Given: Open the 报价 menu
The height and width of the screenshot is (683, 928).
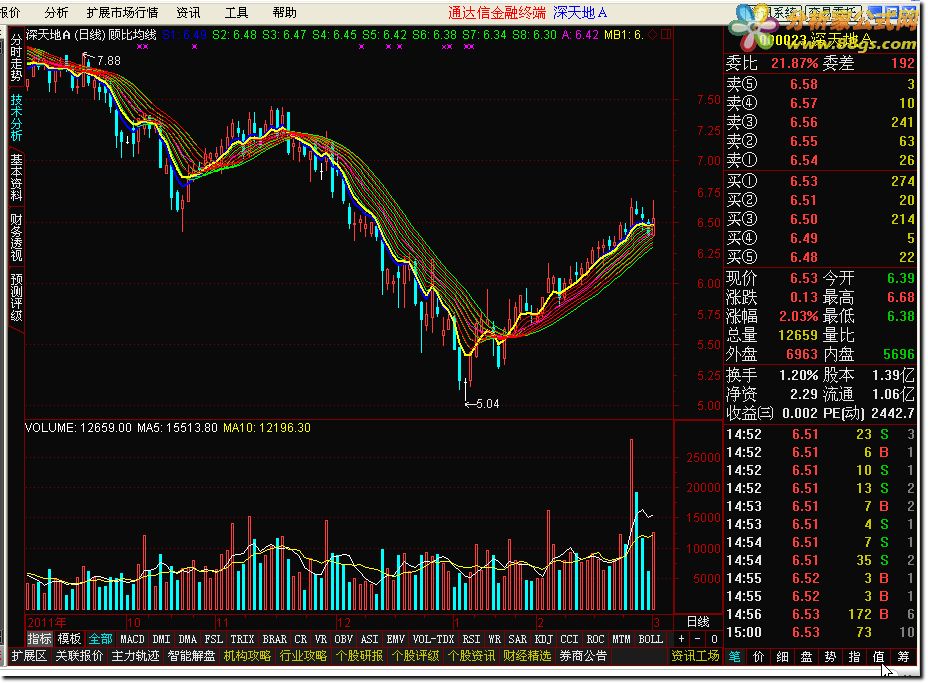Looking at the screenshot, I should (10, 12).
